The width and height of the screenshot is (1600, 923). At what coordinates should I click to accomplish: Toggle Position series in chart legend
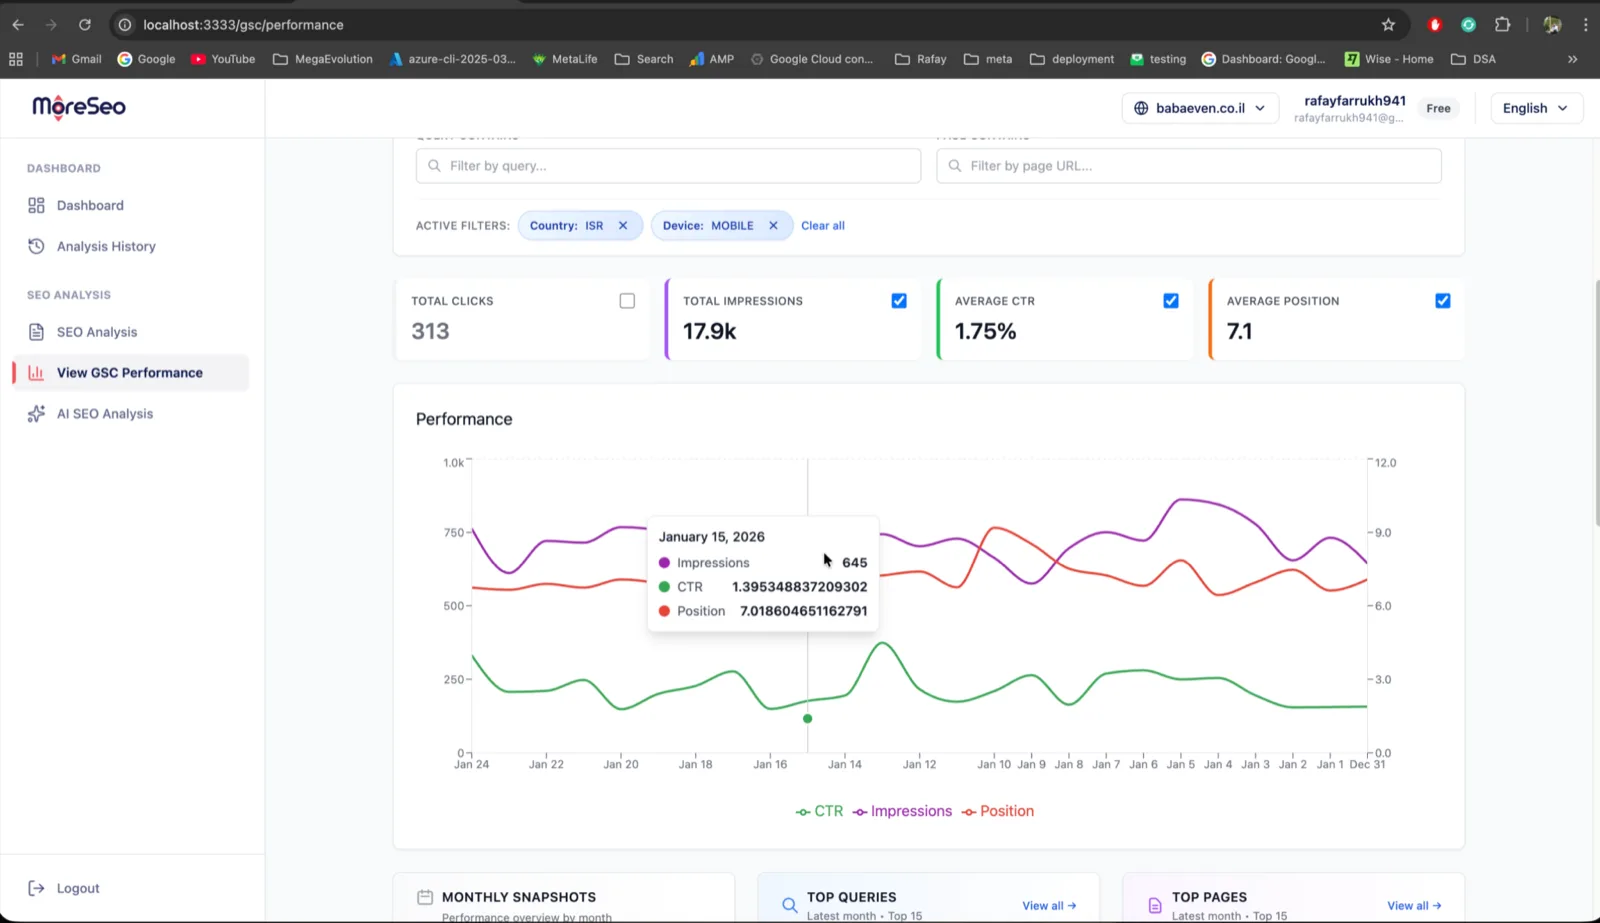click(998, 811)
